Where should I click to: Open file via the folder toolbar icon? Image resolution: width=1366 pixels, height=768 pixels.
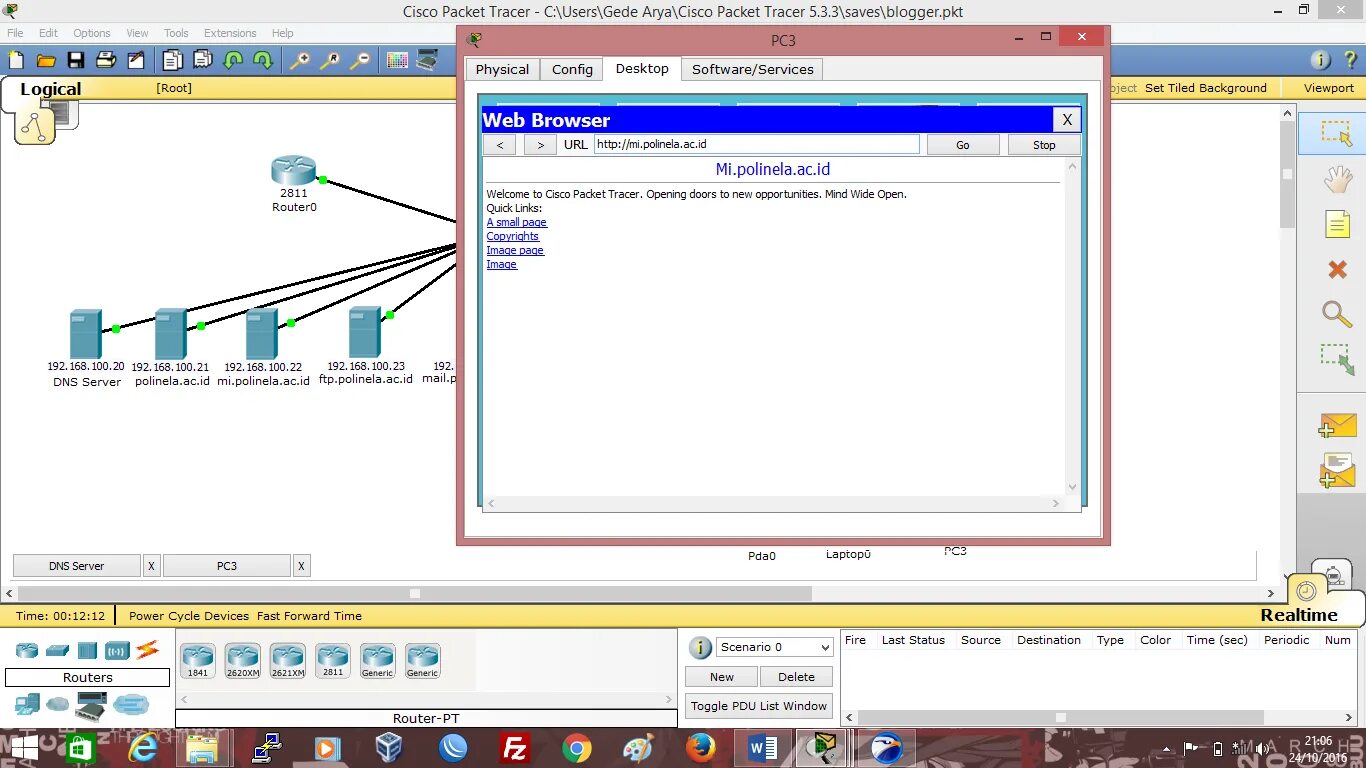click(45, 60)
